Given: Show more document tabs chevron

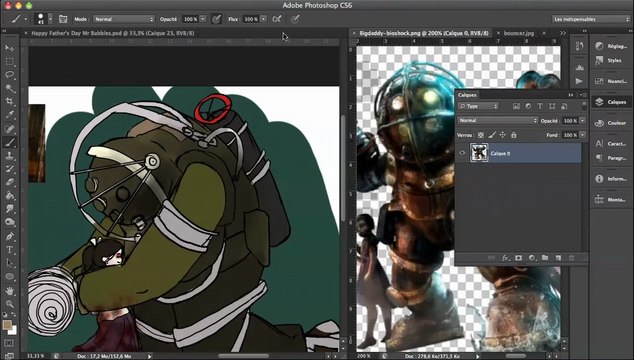Looking at the screenshot, I should tap(563, 33).
